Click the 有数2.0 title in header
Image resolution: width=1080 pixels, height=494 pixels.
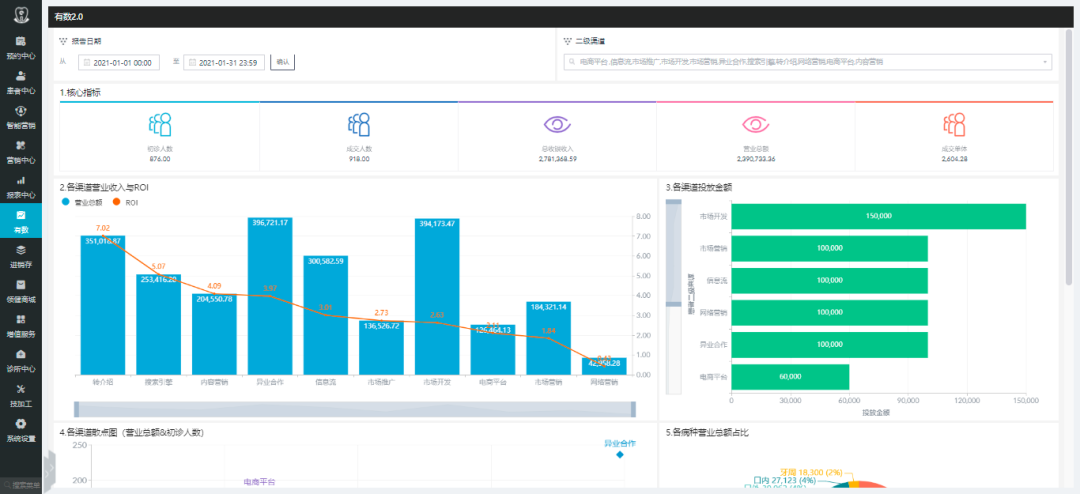click(69, 17)
